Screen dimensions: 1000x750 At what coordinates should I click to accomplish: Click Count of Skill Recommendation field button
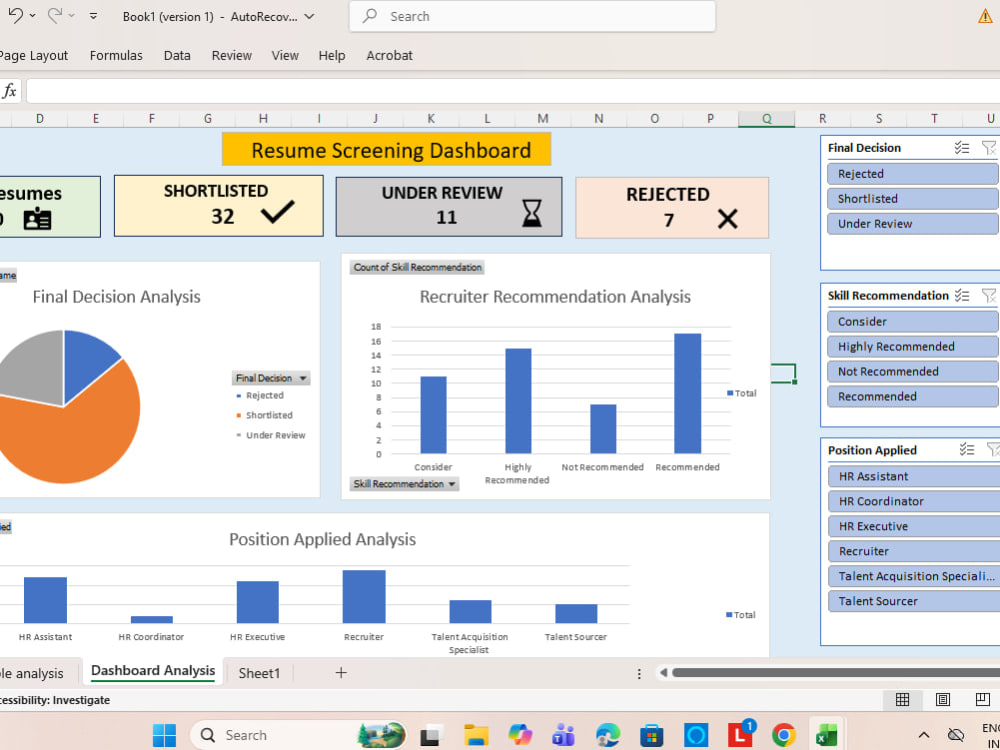[x=417, y=267]
